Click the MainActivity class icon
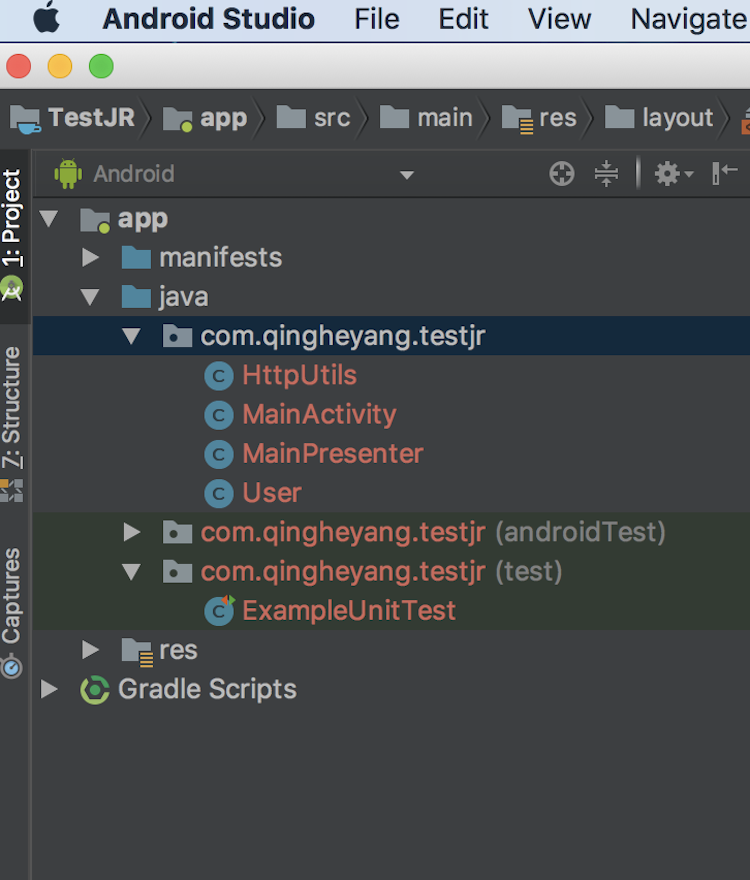Screen dimensions: 750x880 (219, 415)
